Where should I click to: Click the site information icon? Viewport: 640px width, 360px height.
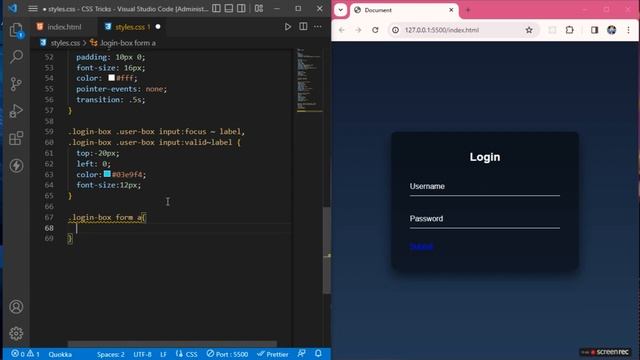click(x=395, y=30)
